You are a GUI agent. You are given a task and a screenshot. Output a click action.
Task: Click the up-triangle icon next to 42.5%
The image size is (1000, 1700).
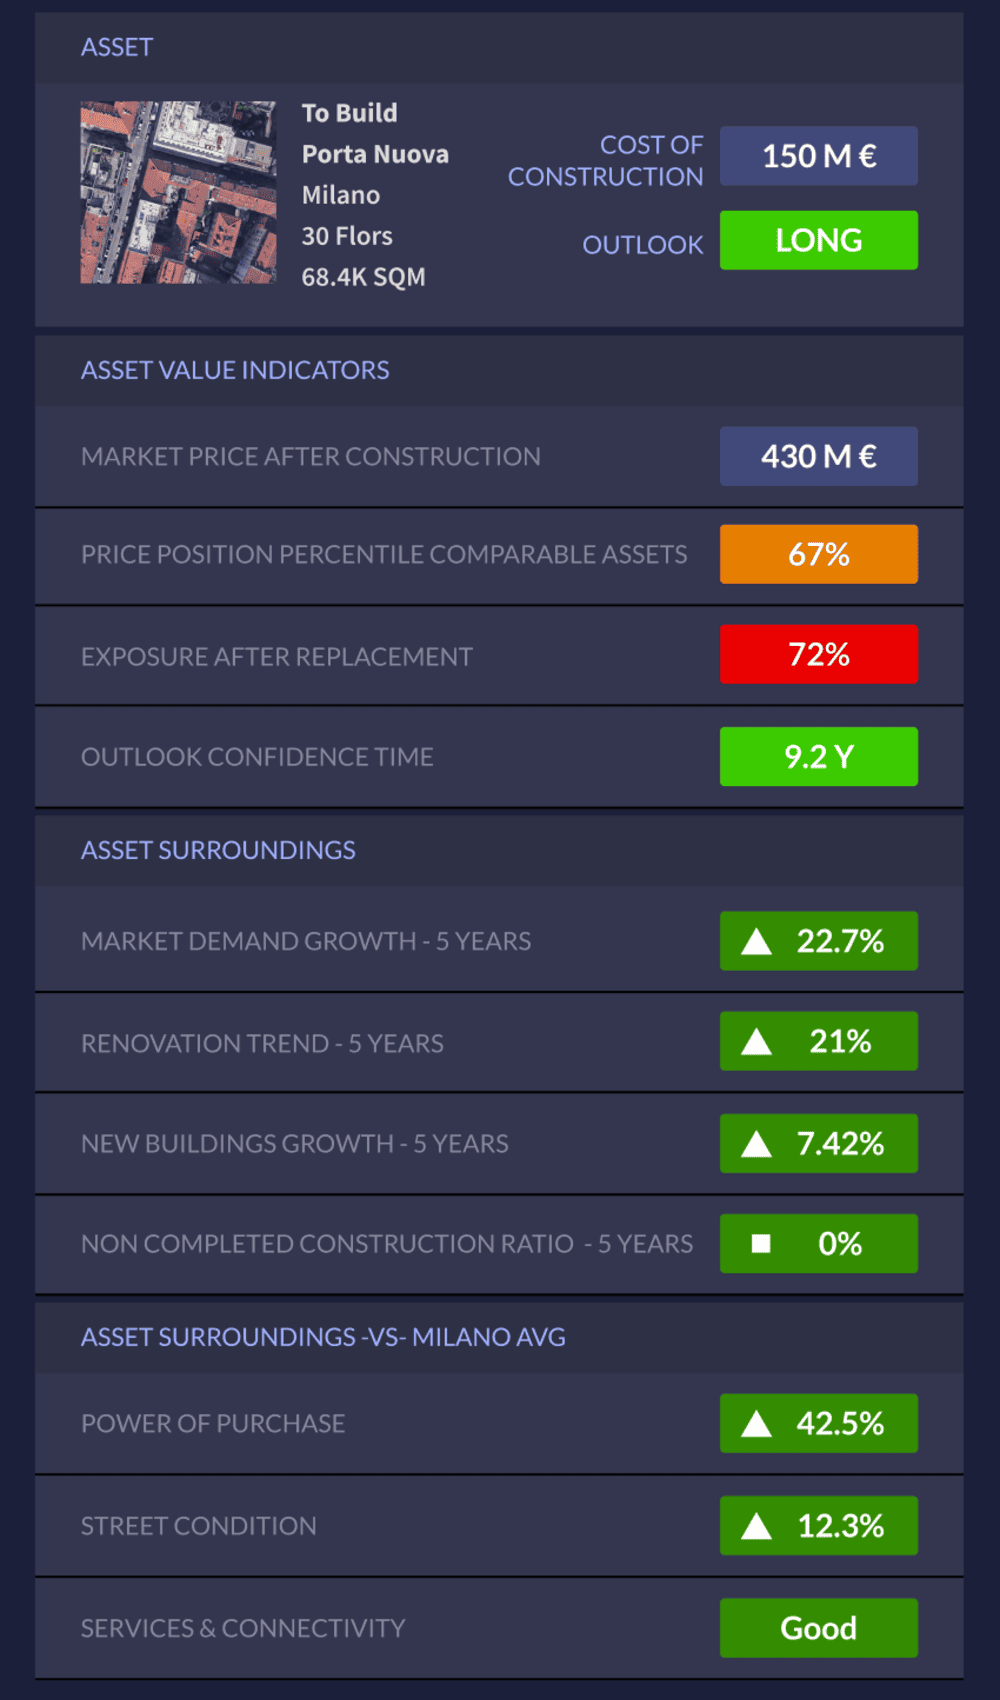(757, 1424)
